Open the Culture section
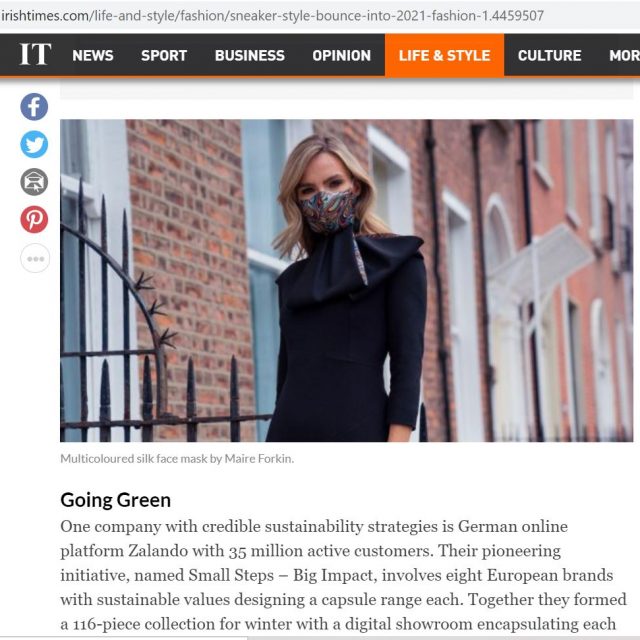The width and height of the screenshot is (640, 640). tap(549, 56)
